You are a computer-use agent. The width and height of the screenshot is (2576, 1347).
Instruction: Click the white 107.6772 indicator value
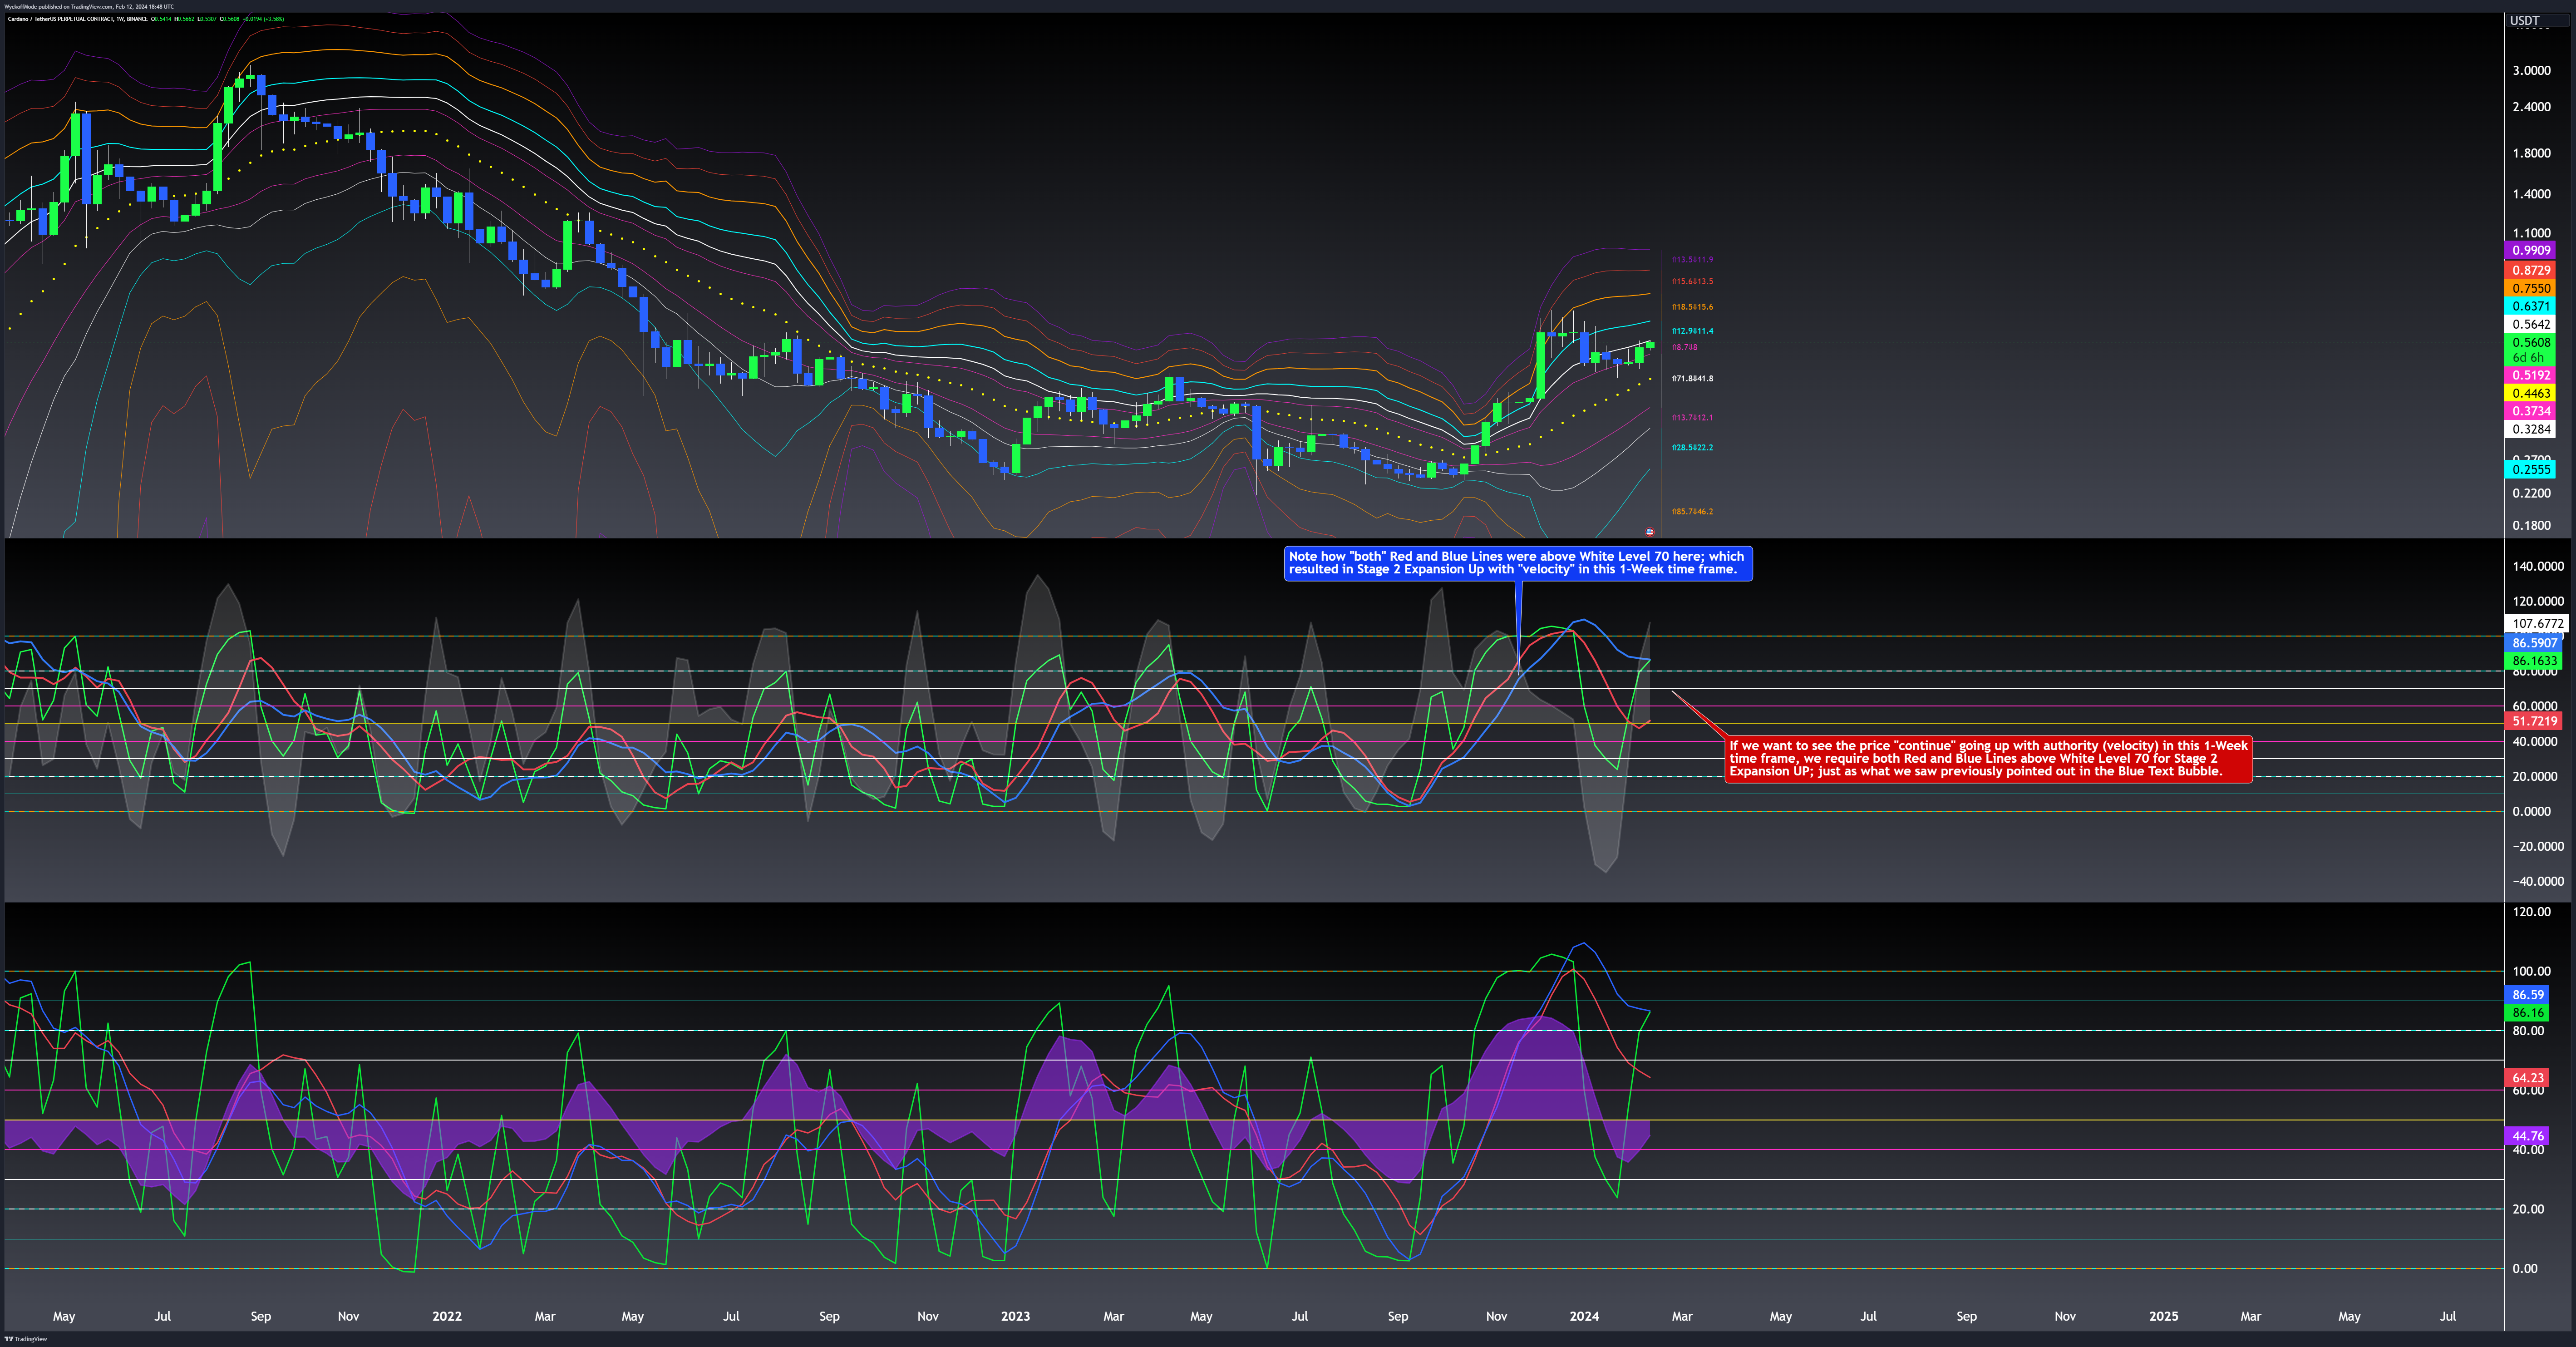(x=2538, y=623)
